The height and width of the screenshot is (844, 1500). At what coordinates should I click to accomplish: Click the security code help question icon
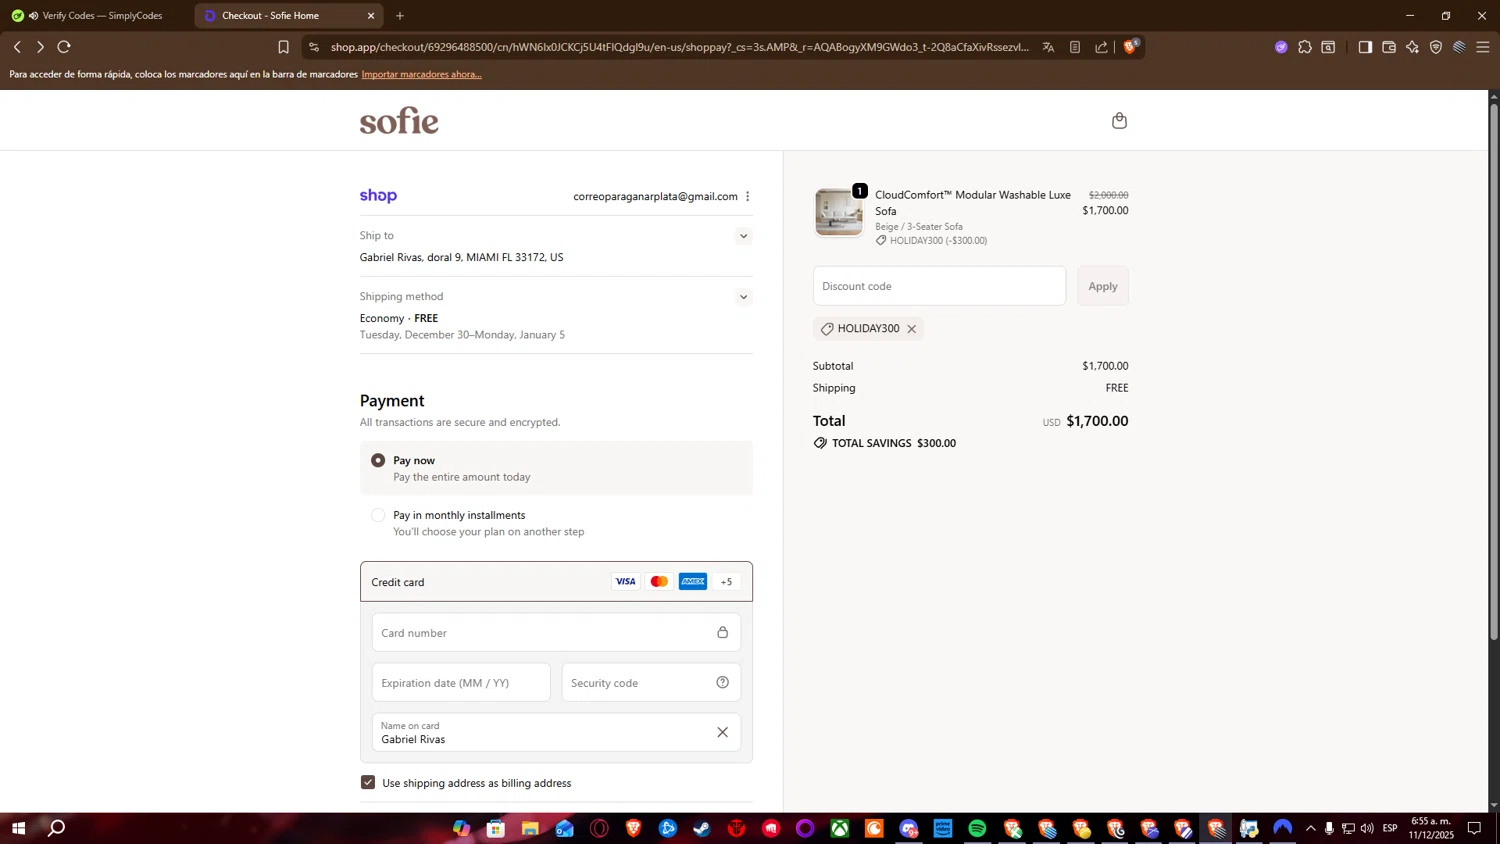[722, 683]
